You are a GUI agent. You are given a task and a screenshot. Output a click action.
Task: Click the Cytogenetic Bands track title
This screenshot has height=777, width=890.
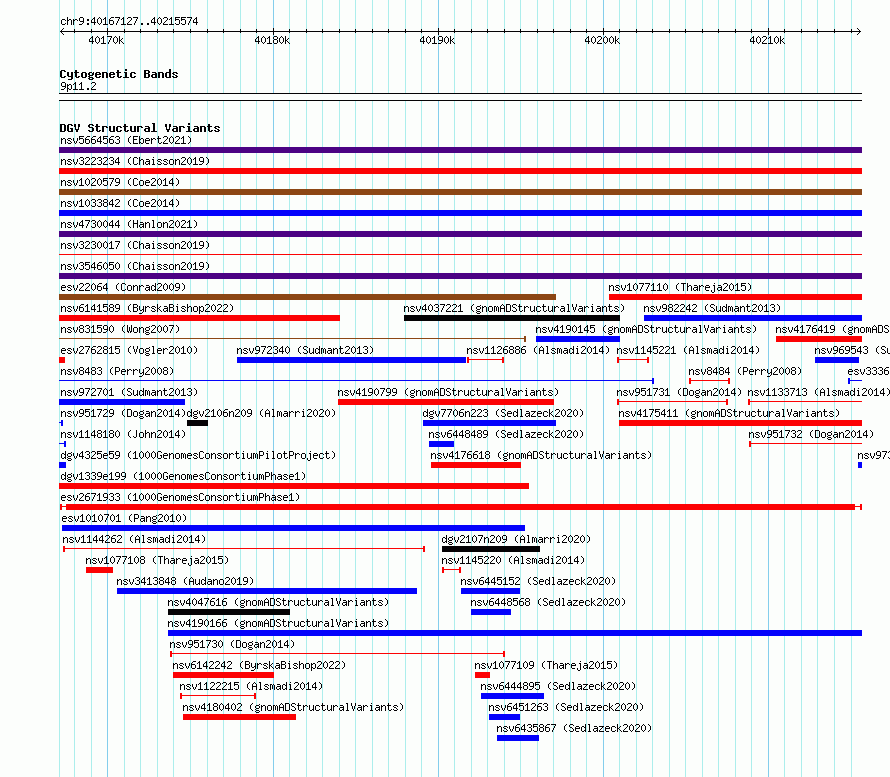[x=119, y=74]
